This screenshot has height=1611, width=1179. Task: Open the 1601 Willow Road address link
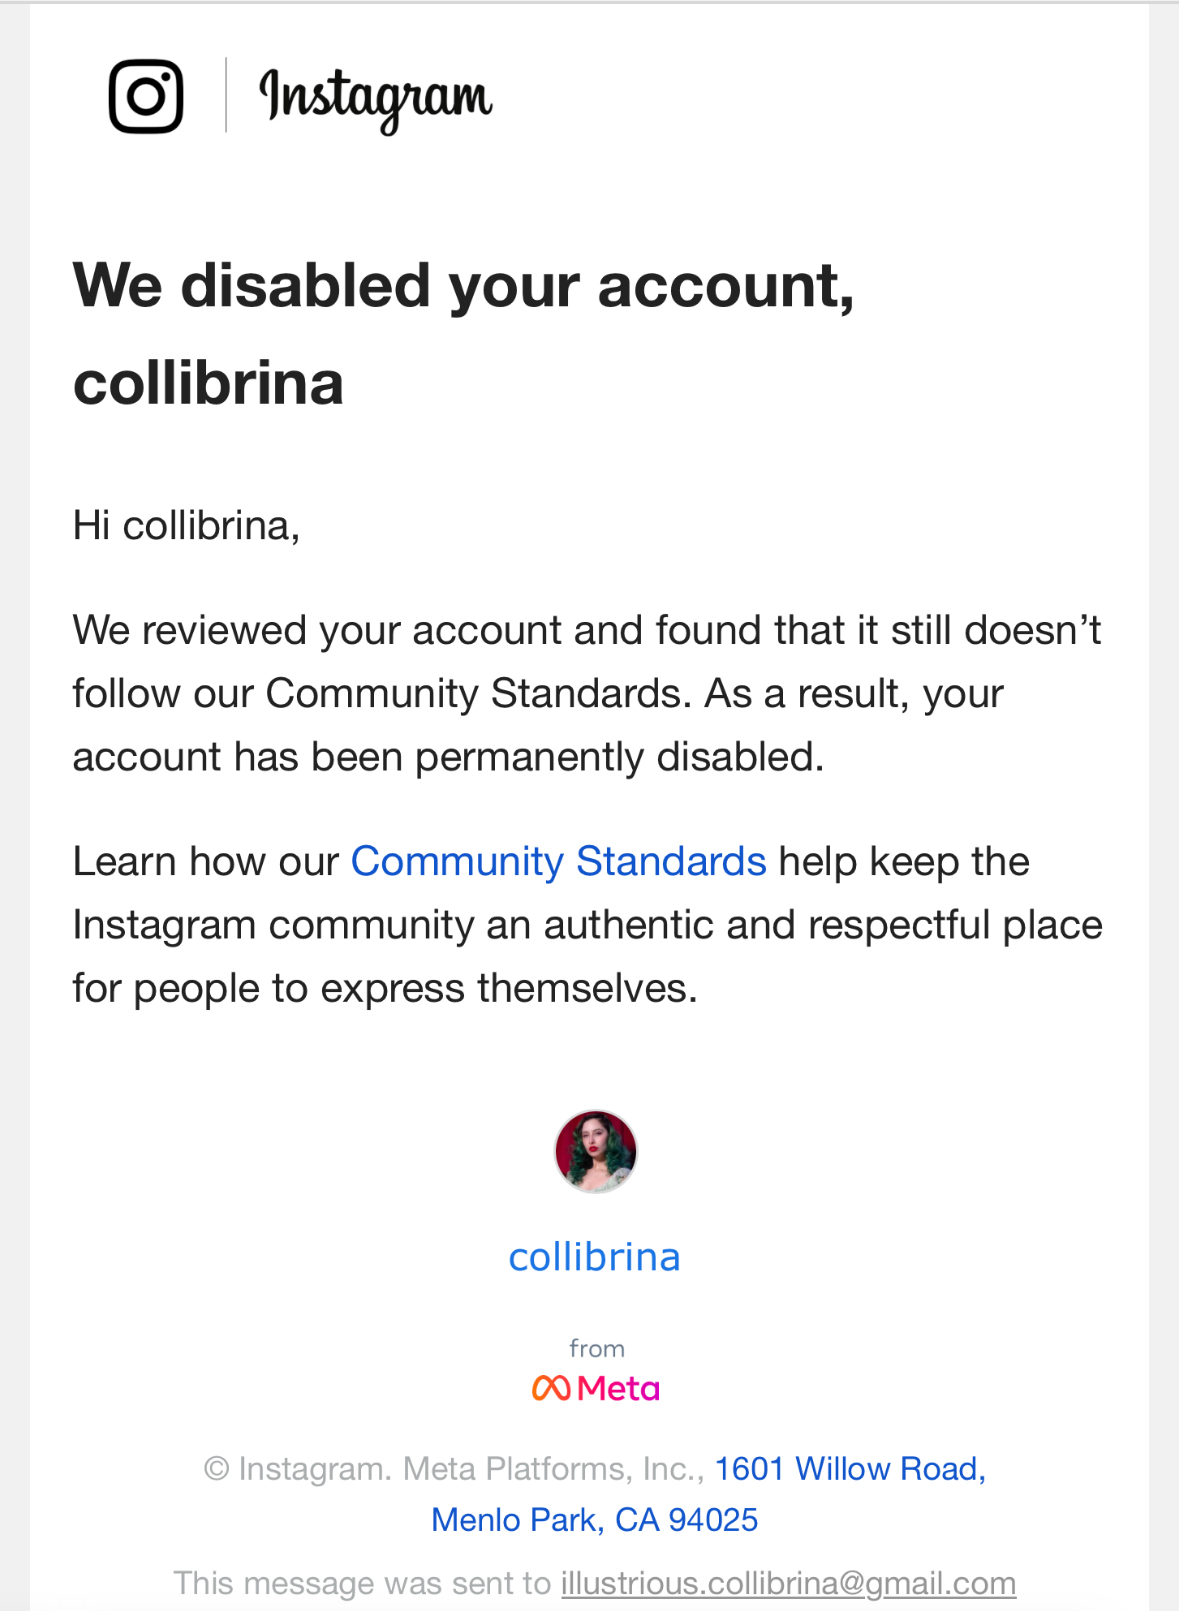point(850,1468)
